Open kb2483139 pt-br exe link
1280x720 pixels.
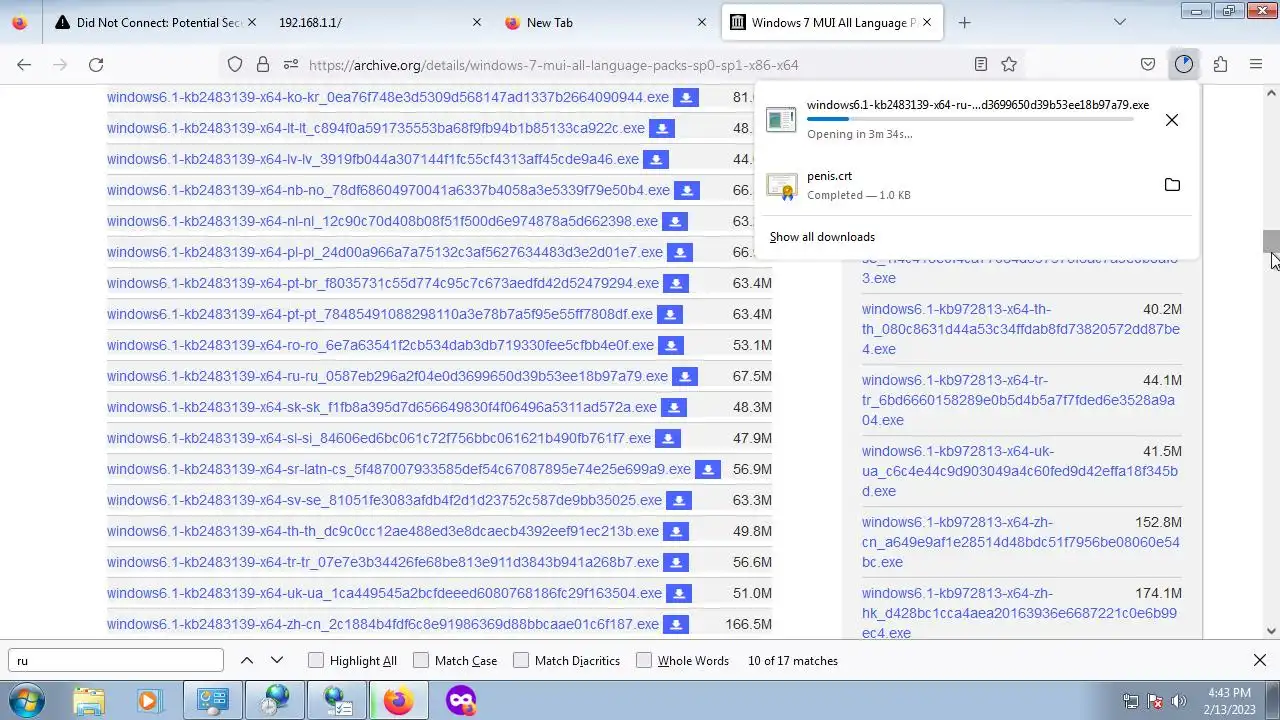coord(383,284)
